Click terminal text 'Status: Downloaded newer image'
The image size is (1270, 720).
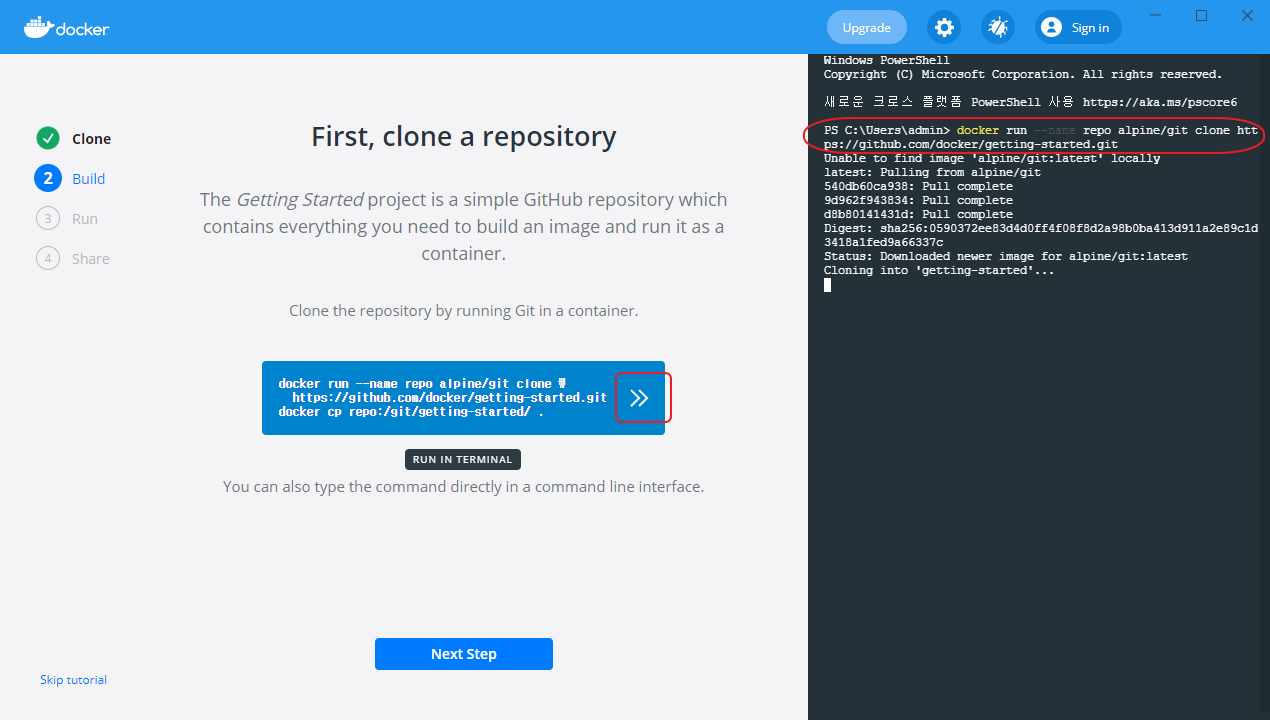1006,257
